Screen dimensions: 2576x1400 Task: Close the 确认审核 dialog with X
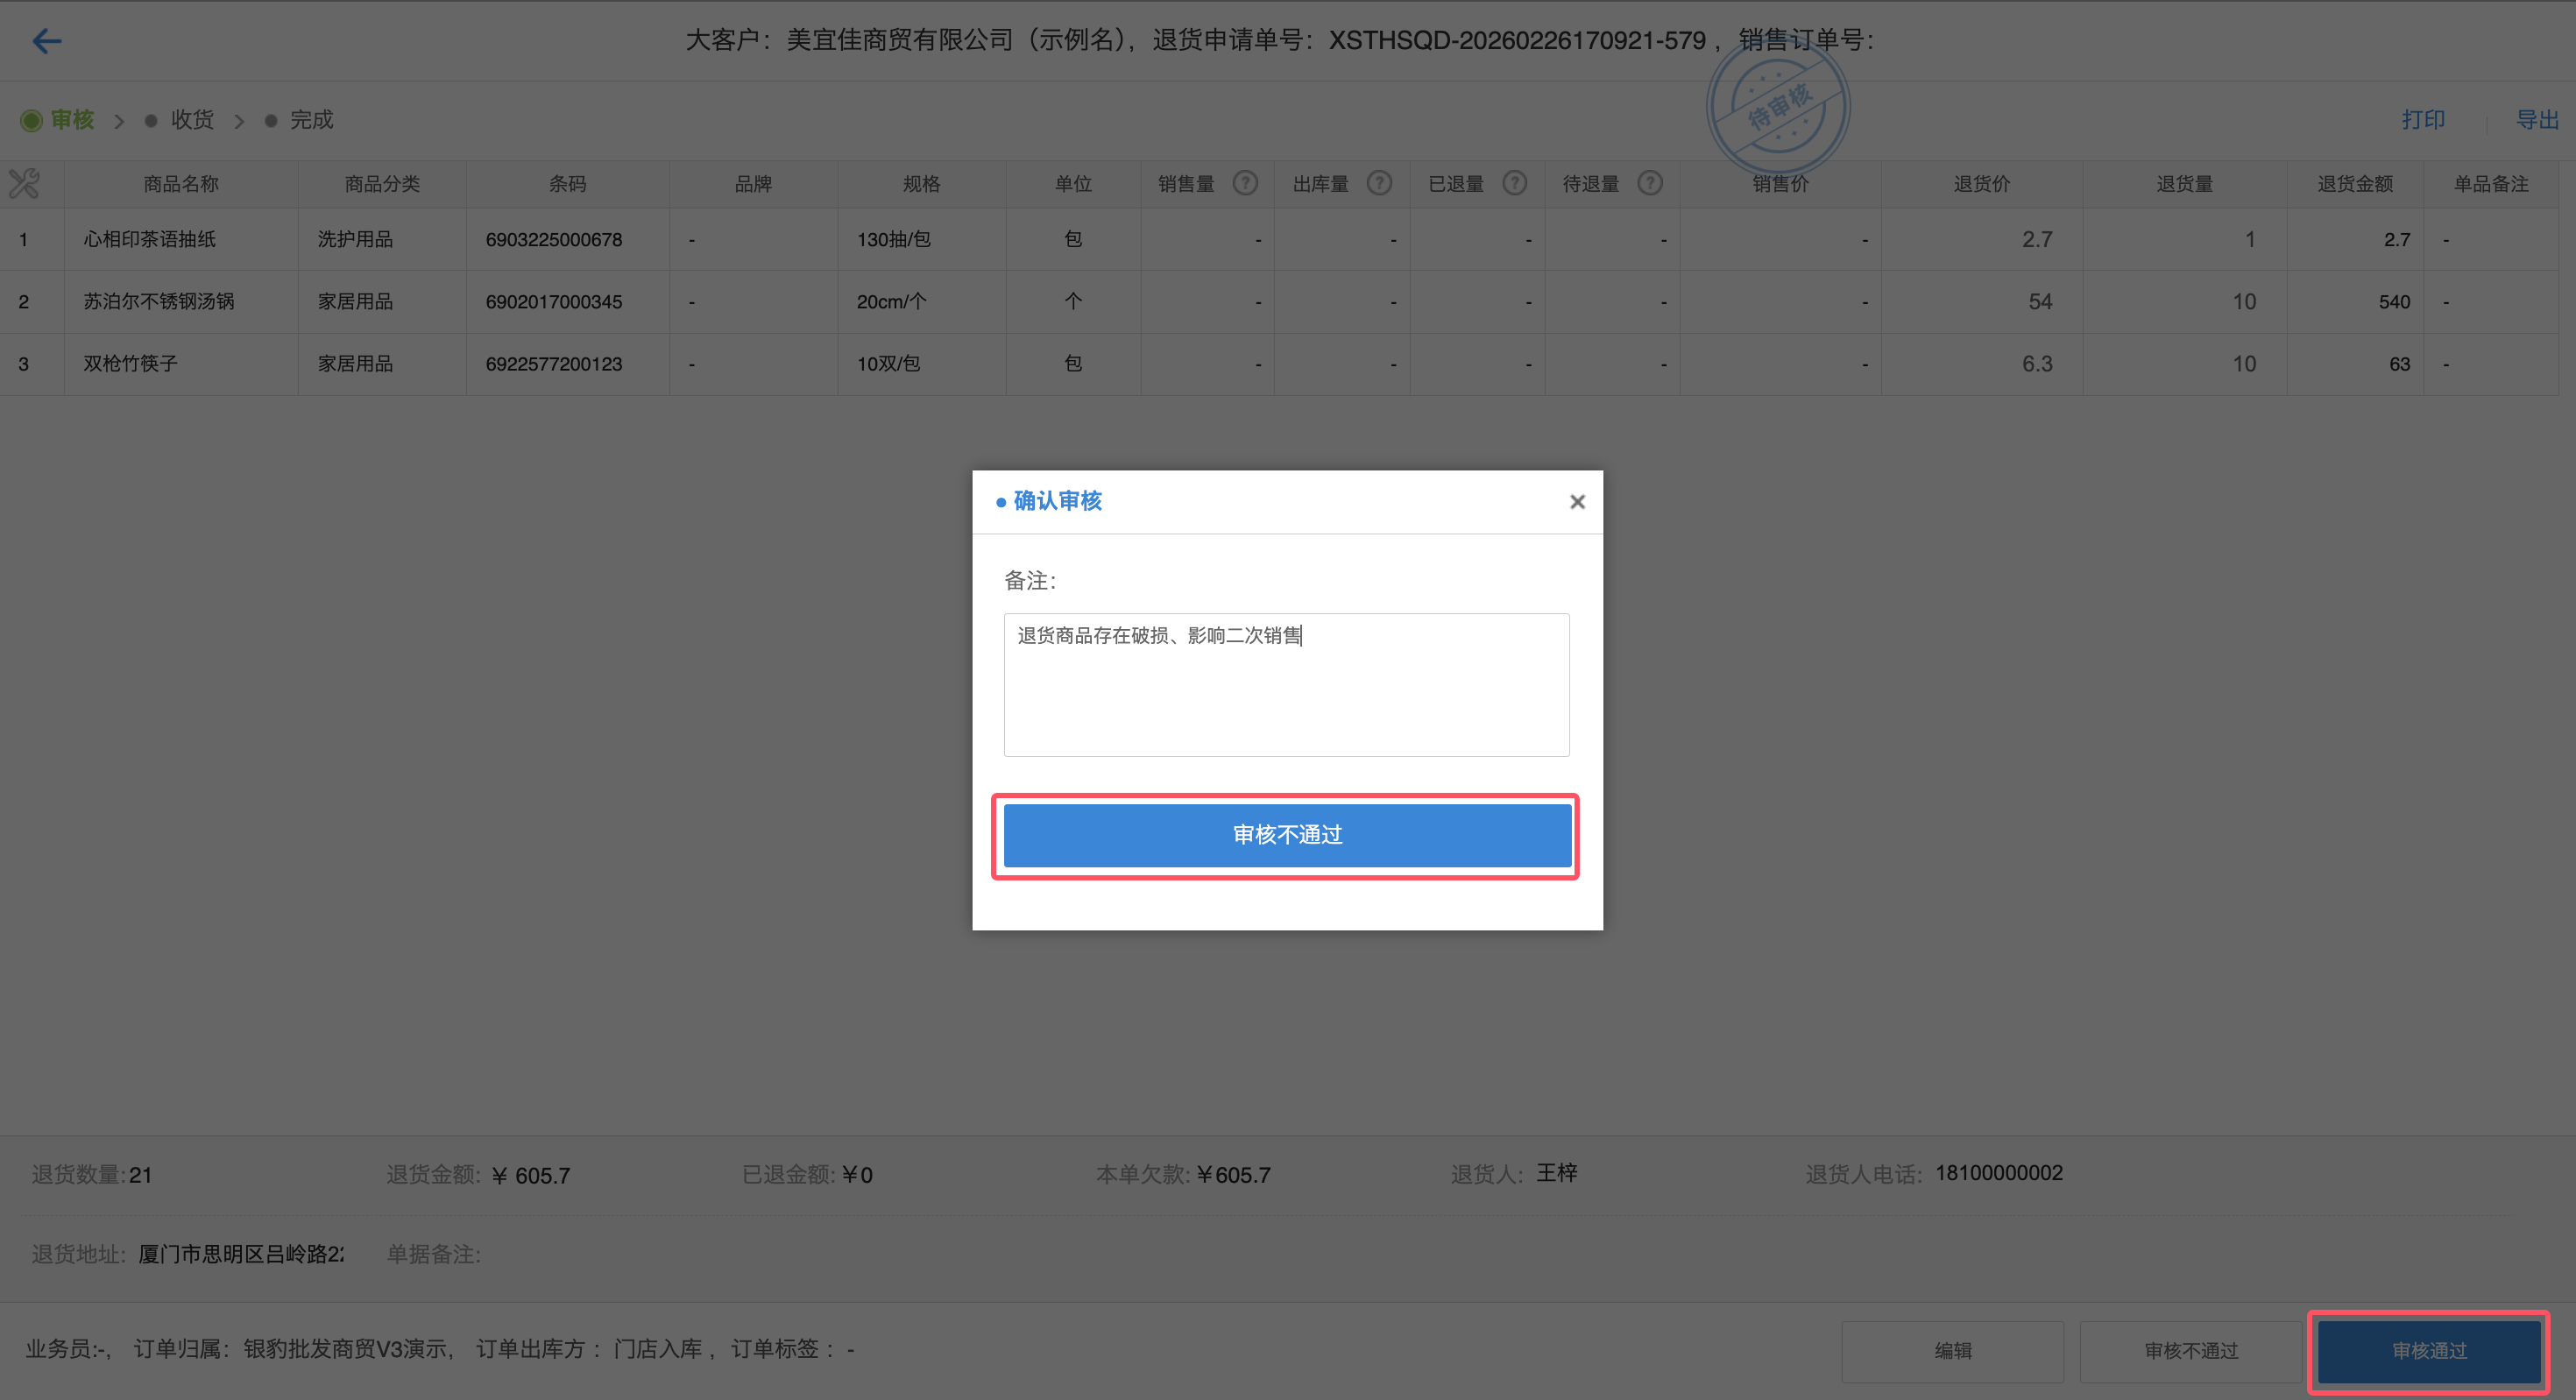(x=1577, y=502)
